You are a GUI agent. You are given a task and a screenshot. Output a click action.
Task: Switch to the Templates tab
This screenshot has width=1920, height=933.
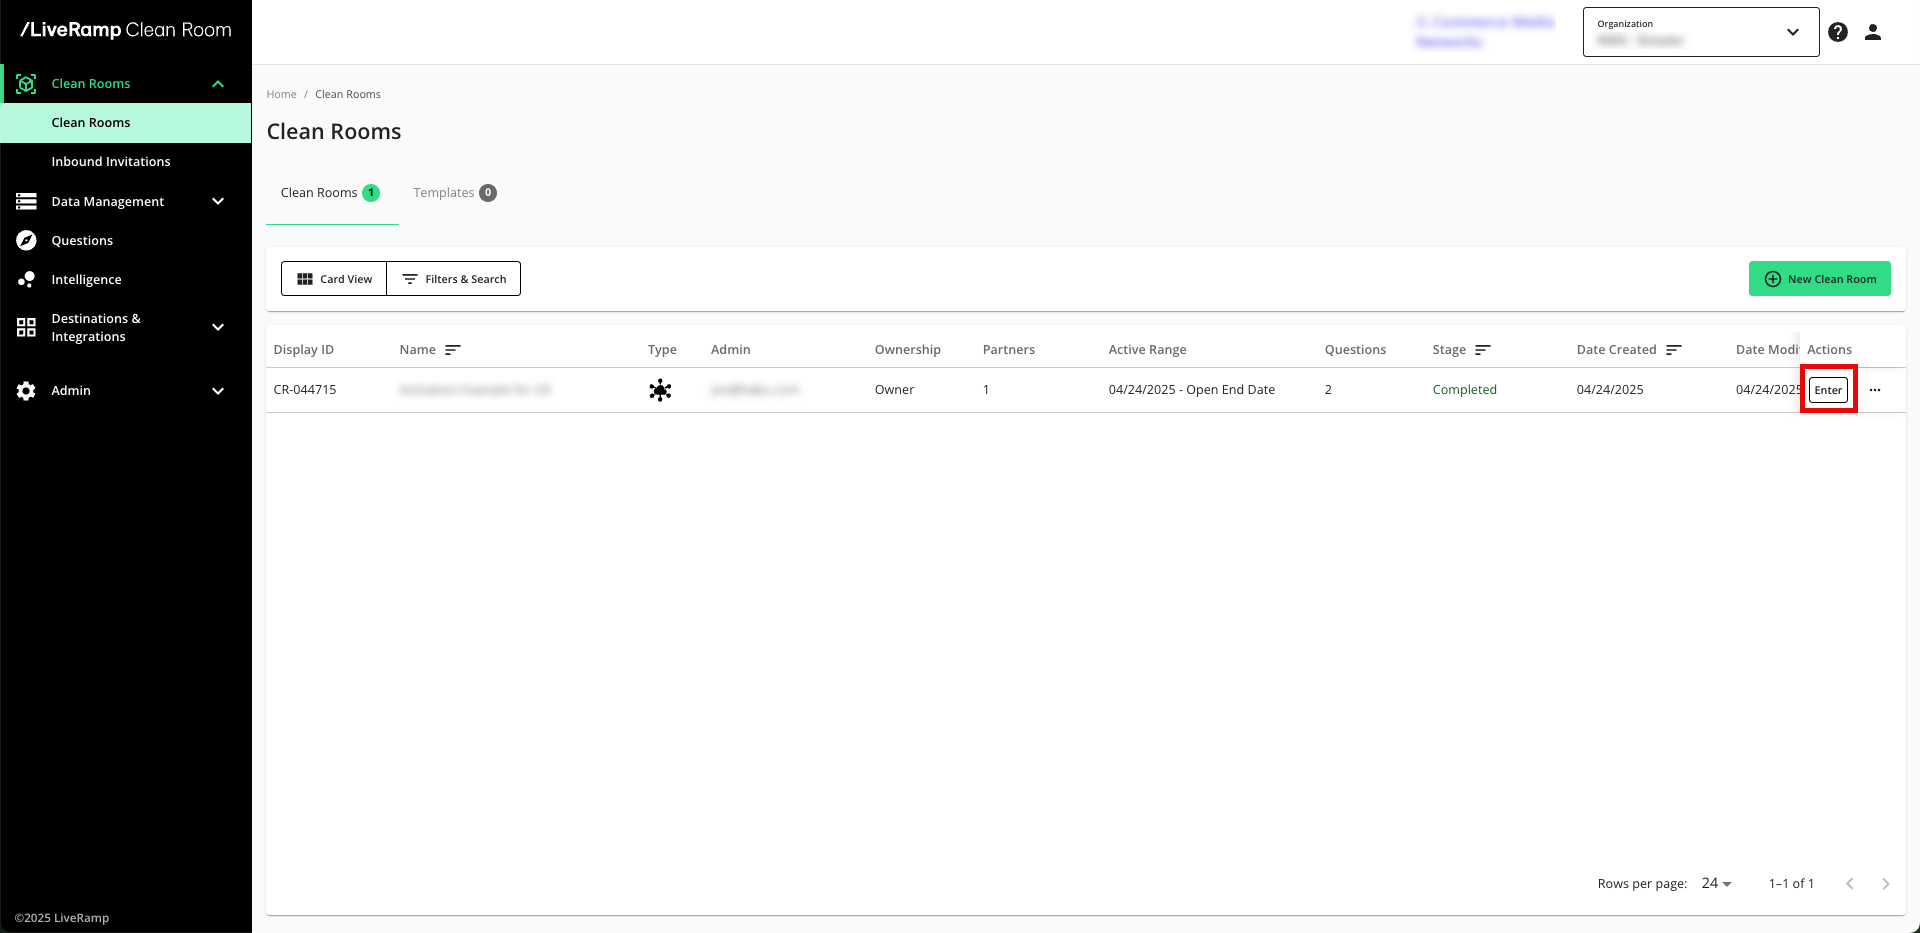(454, 193)
